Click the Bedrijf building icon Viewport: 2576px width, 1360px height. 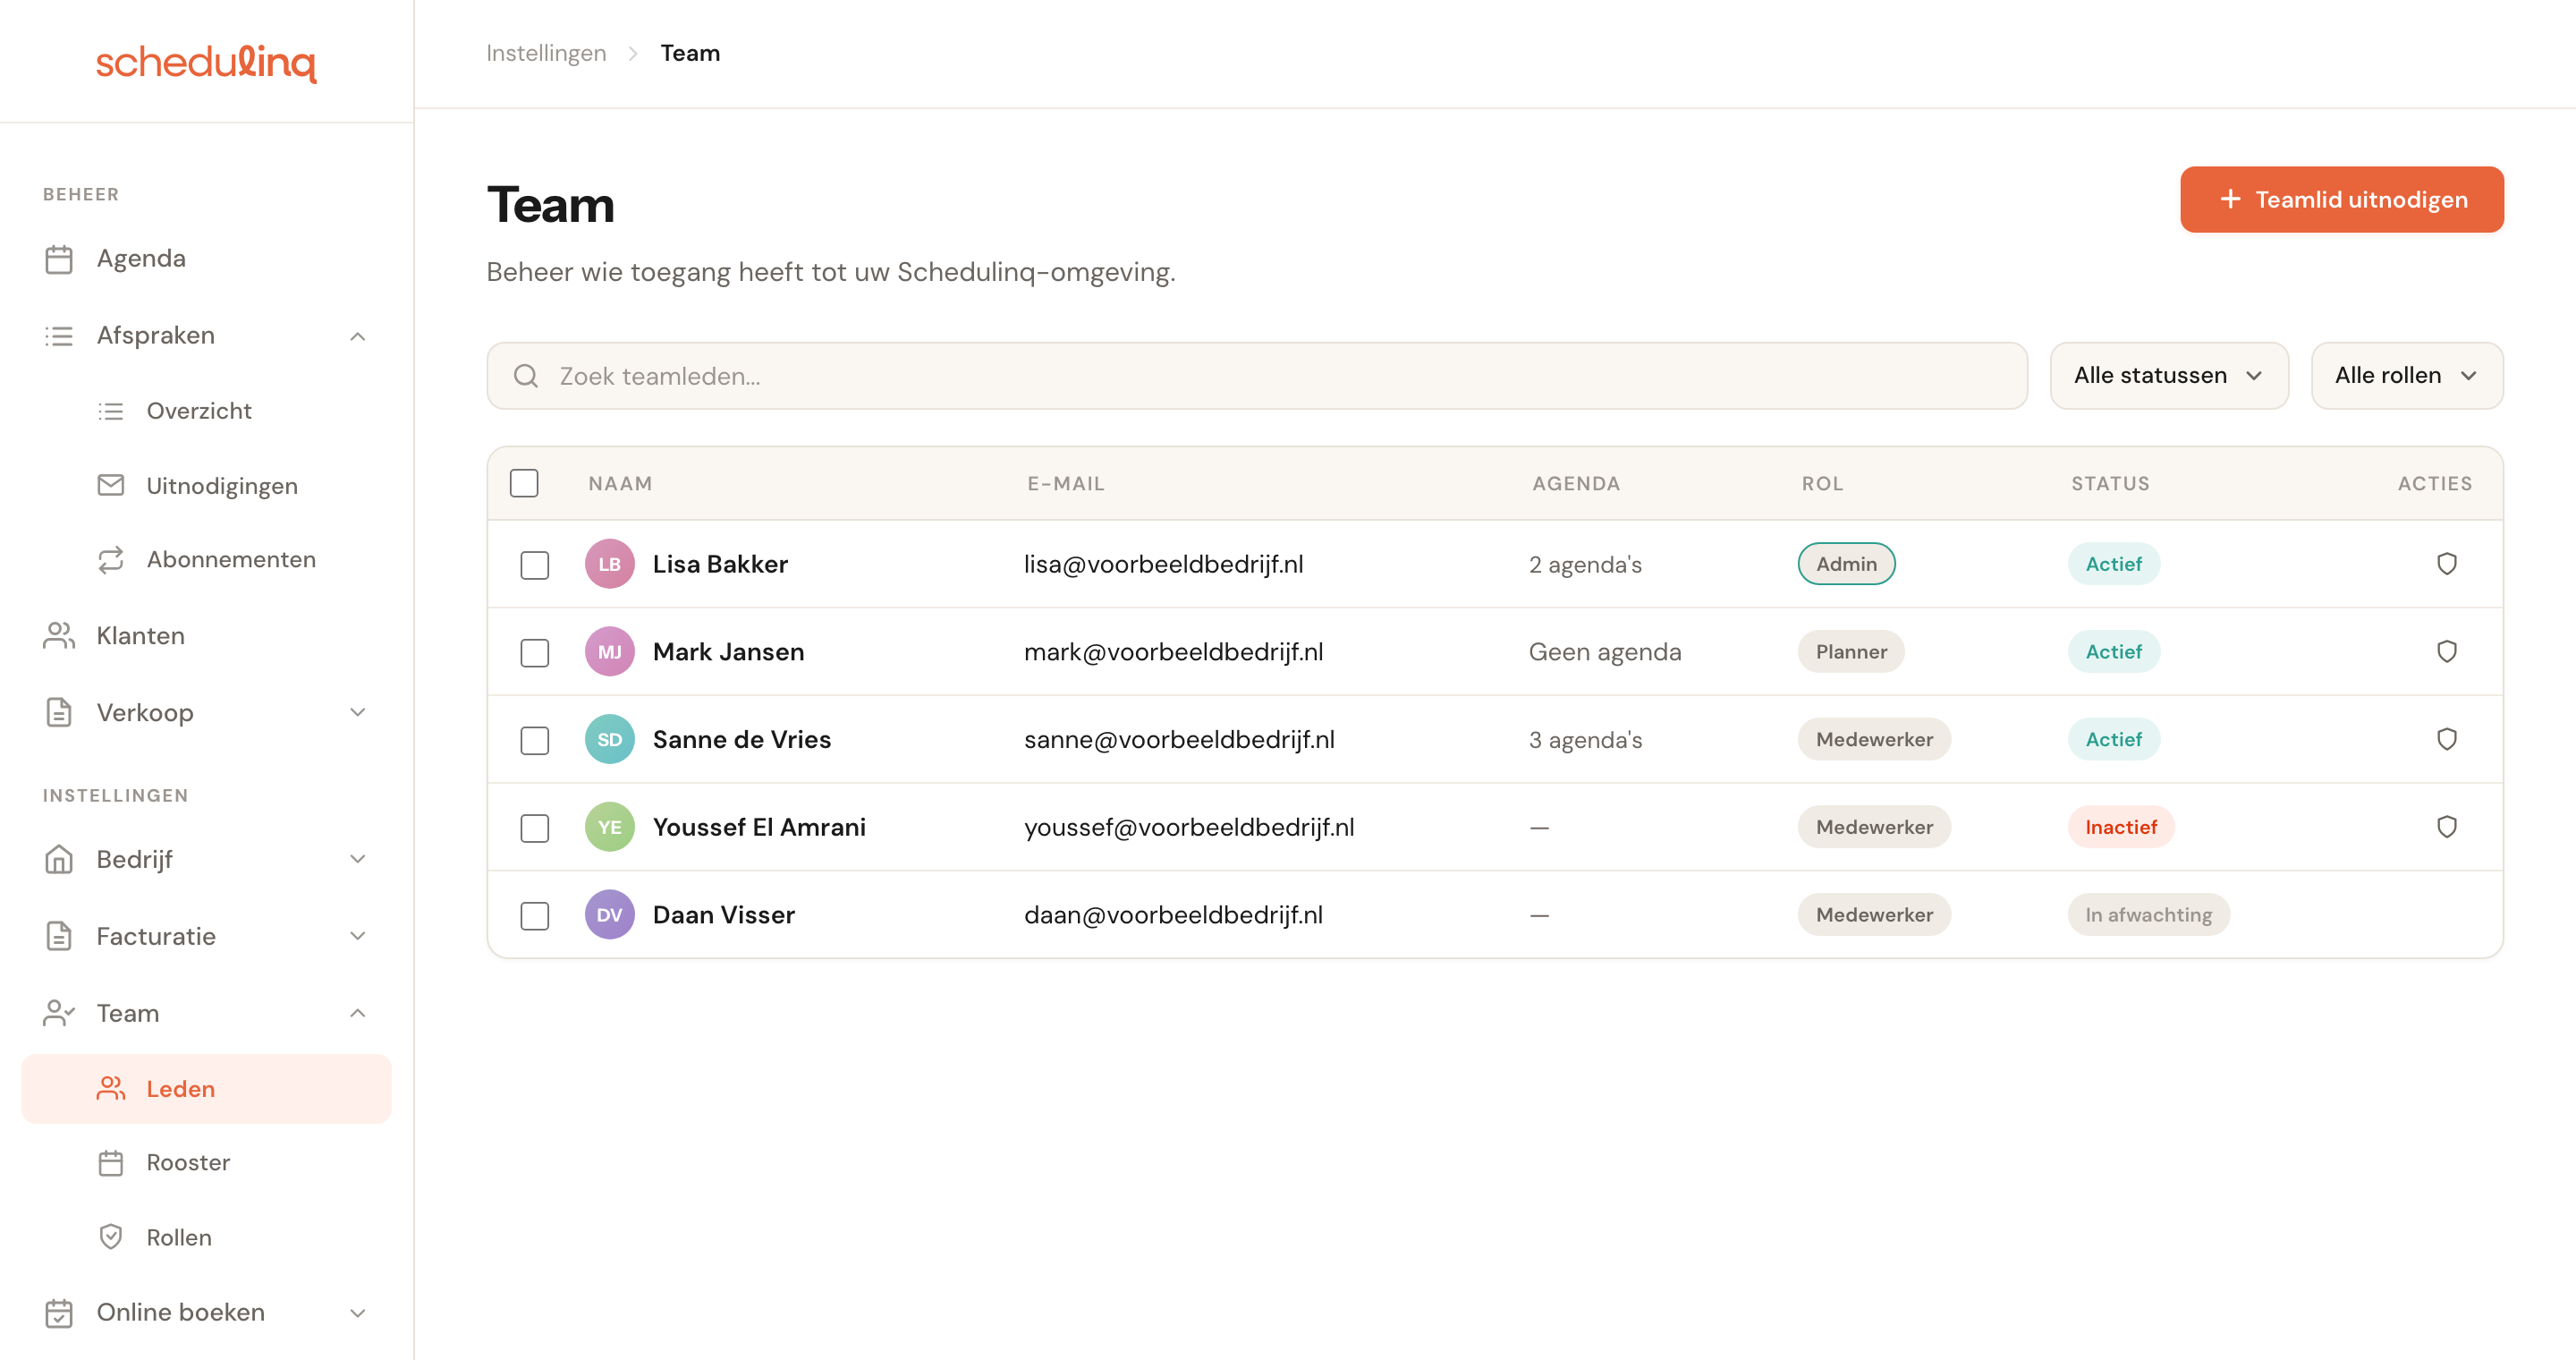click(59, 859)
